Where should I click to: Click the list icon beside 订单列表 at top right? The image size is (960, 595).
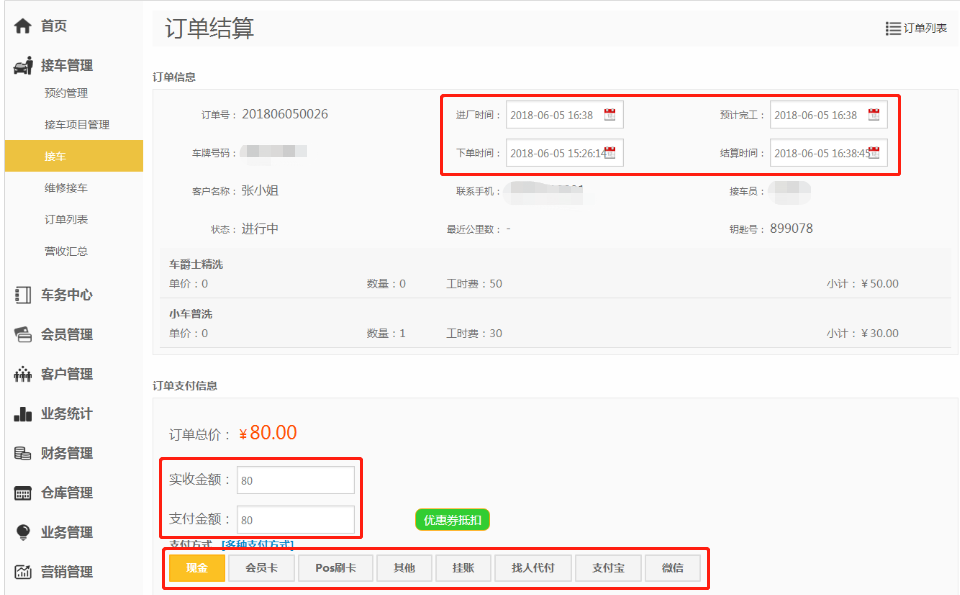coord(893,29)
